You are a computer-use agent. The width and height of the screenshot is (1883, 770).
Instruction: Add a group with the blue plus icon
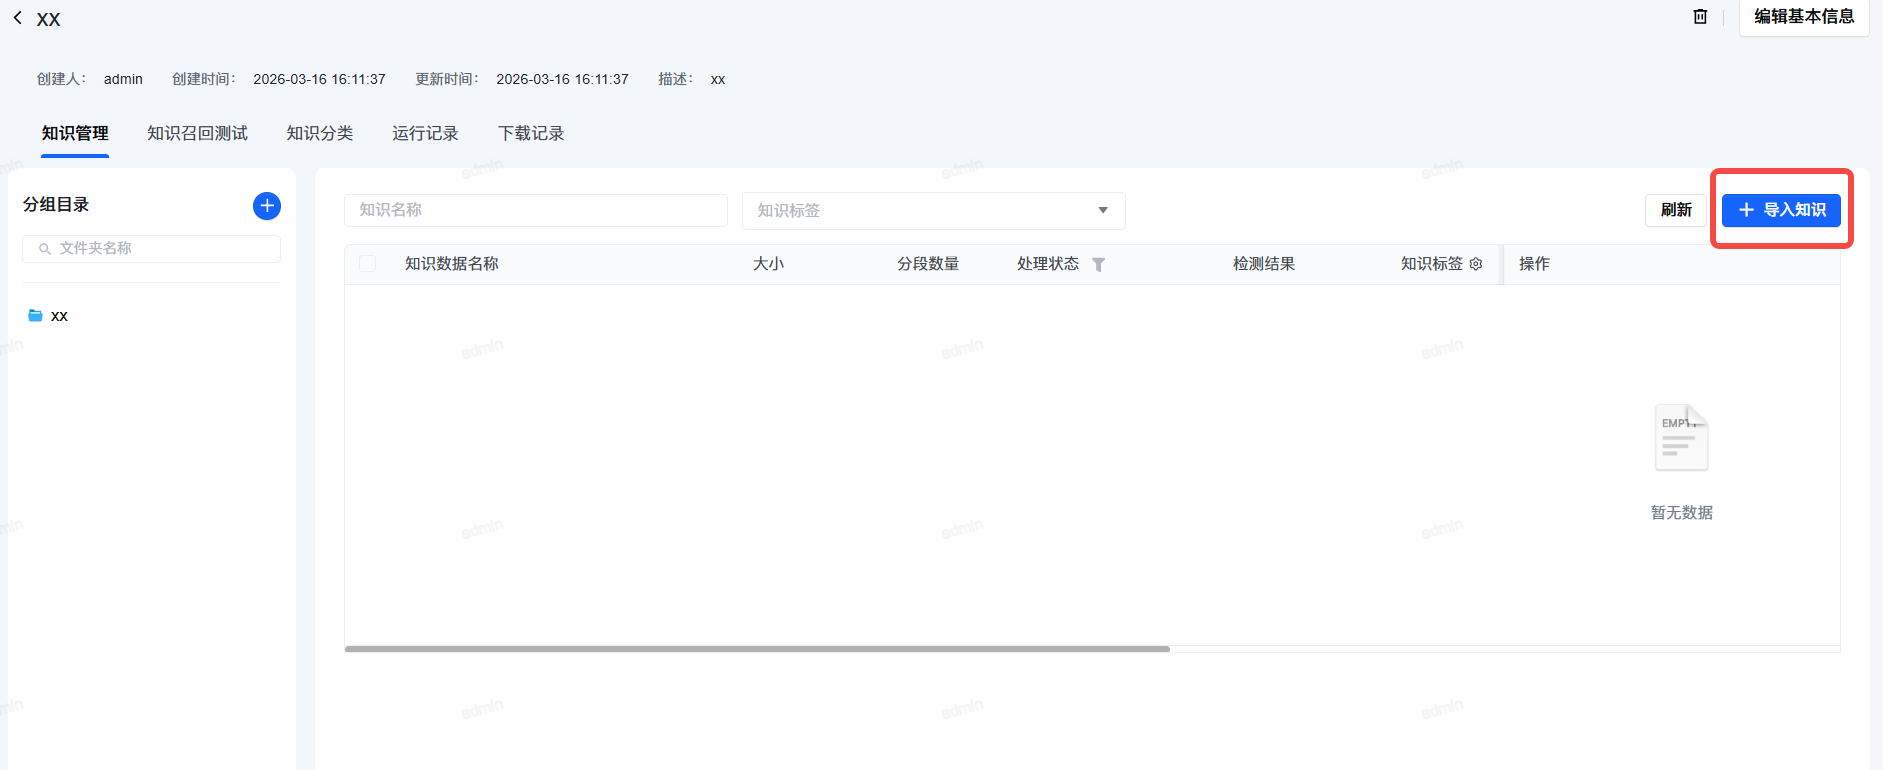pyautogui.click(x=267, y=206)
